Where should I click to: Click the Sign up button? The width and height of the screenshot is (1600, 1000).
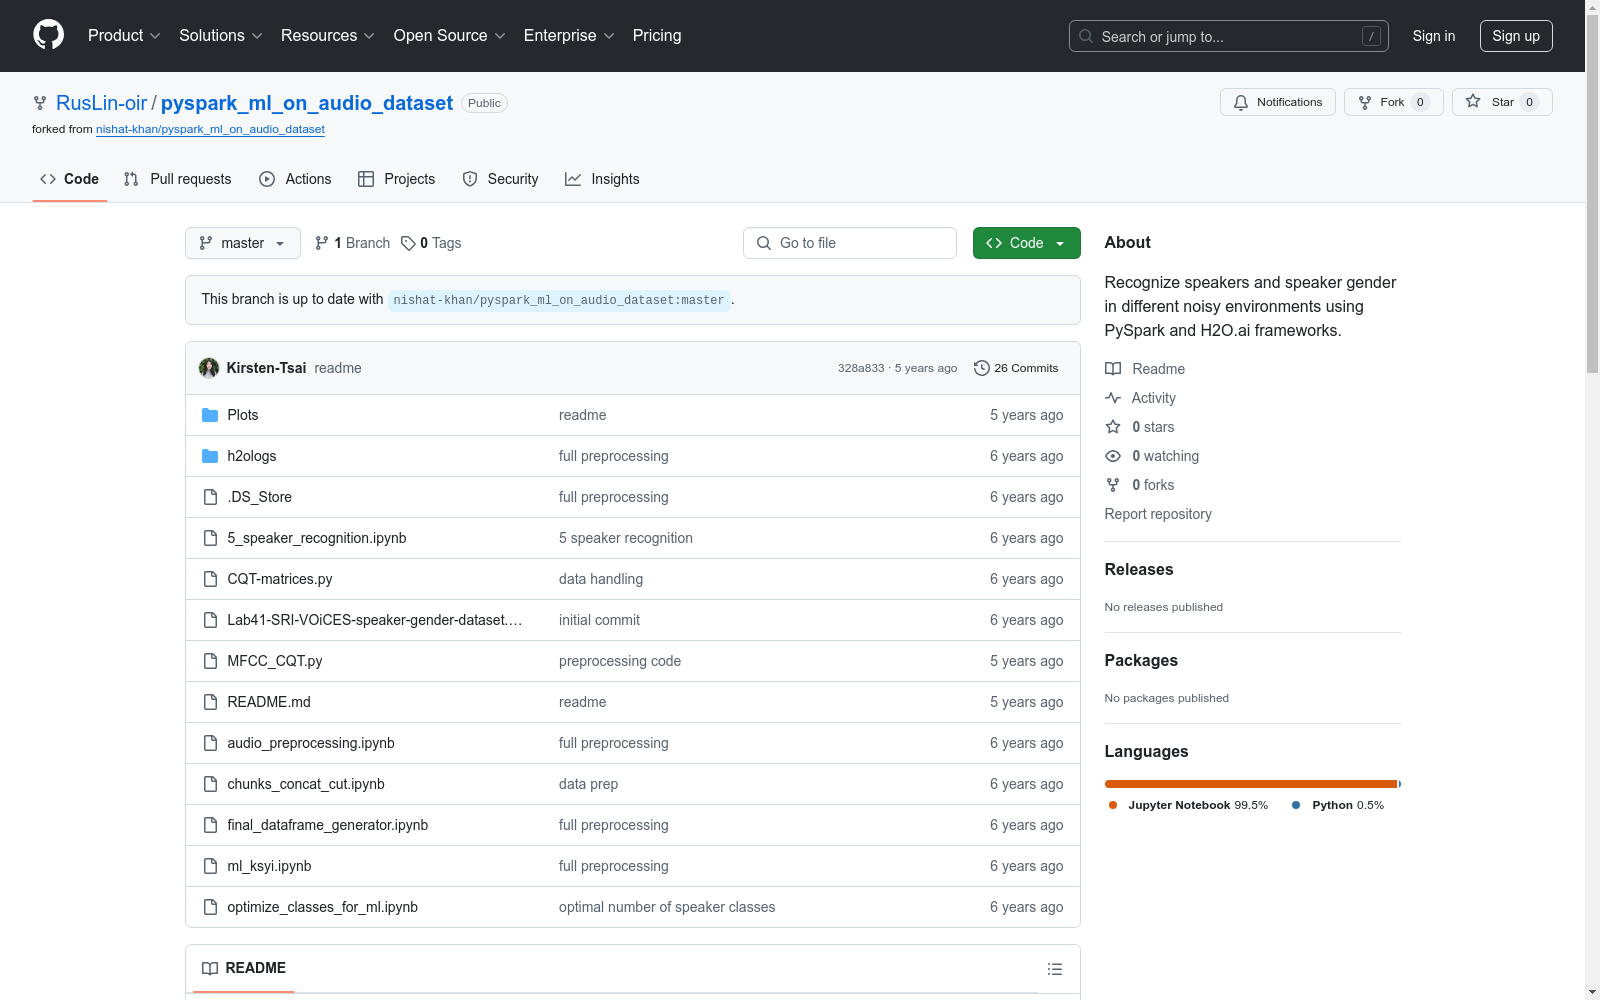1516,36
